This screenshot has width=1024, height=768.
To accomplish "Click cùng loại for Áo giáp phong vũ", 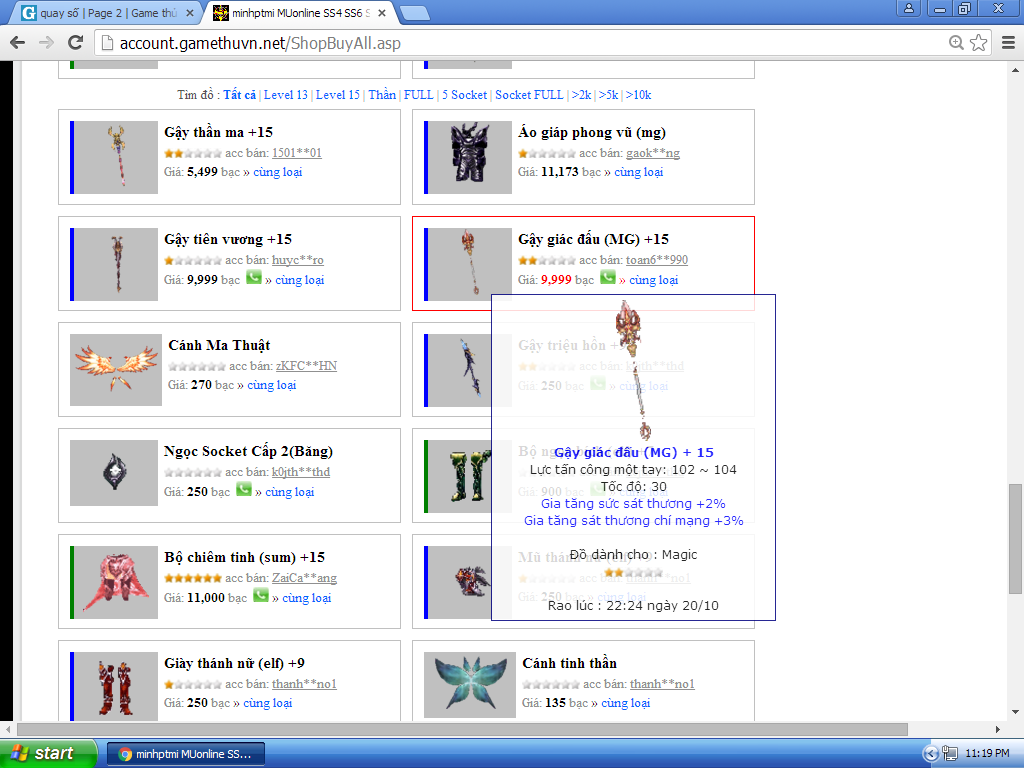I will (639, 172).
